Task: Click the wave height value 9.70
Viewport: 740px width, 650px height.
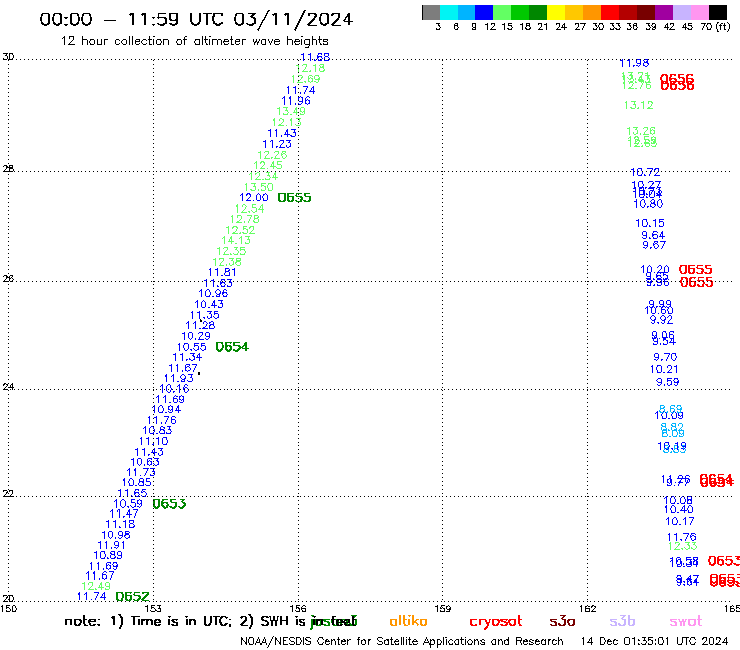Action: (x=665, y=357)
